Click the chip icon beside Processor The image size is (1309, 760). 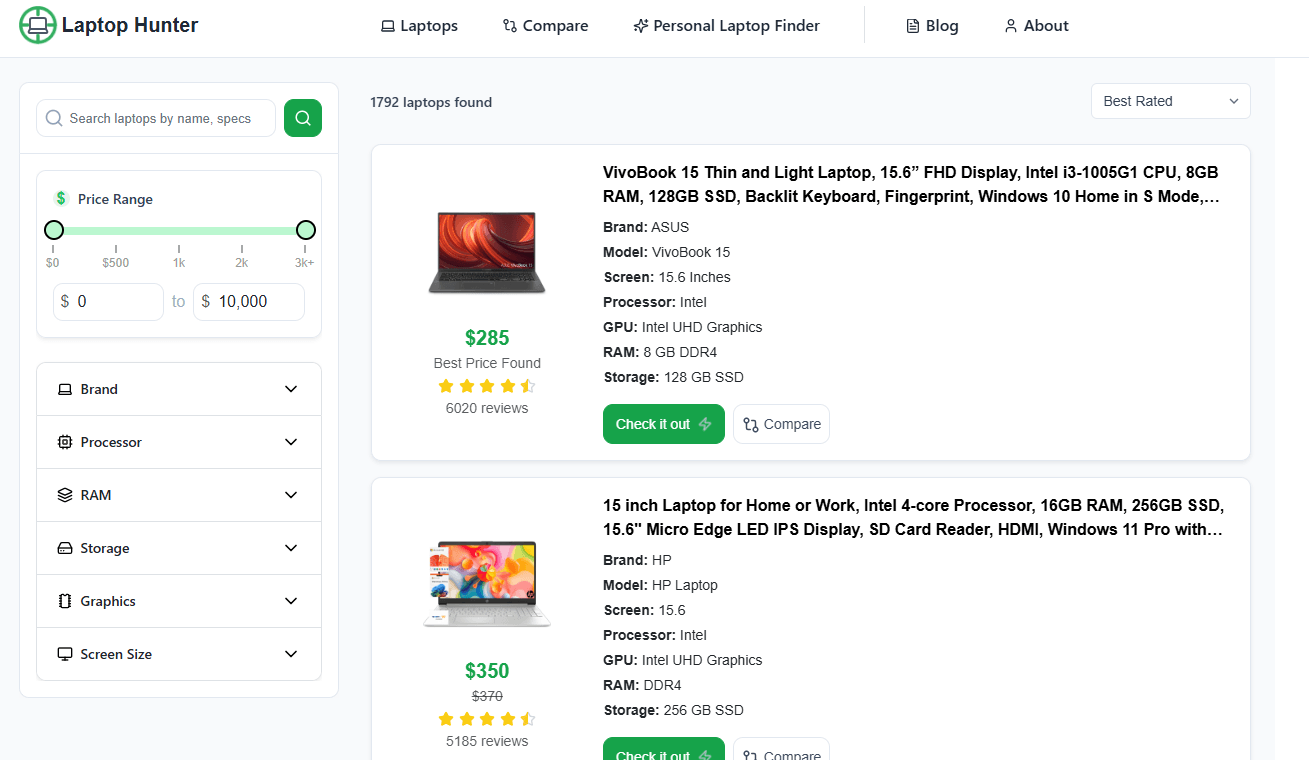(x=65, y=442)
